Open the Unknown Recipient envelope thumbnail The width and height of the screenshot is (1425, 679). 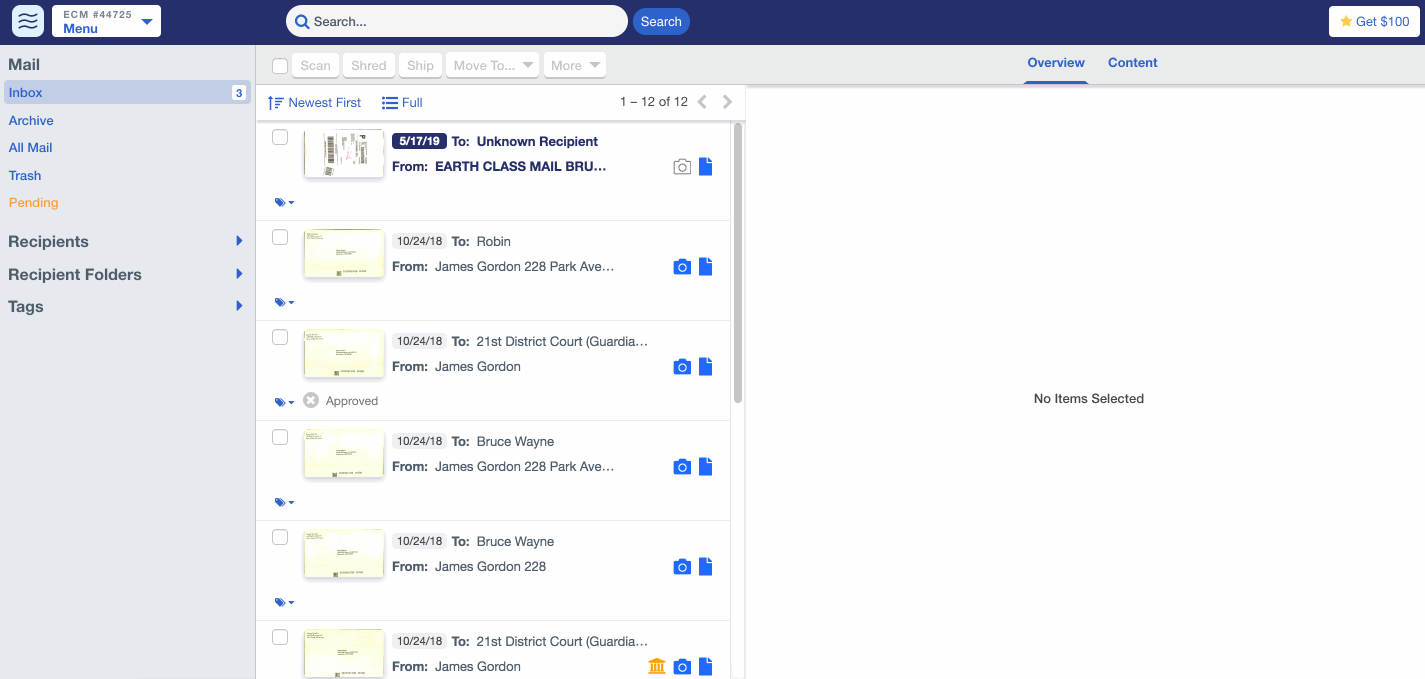[x=344, y=154]
